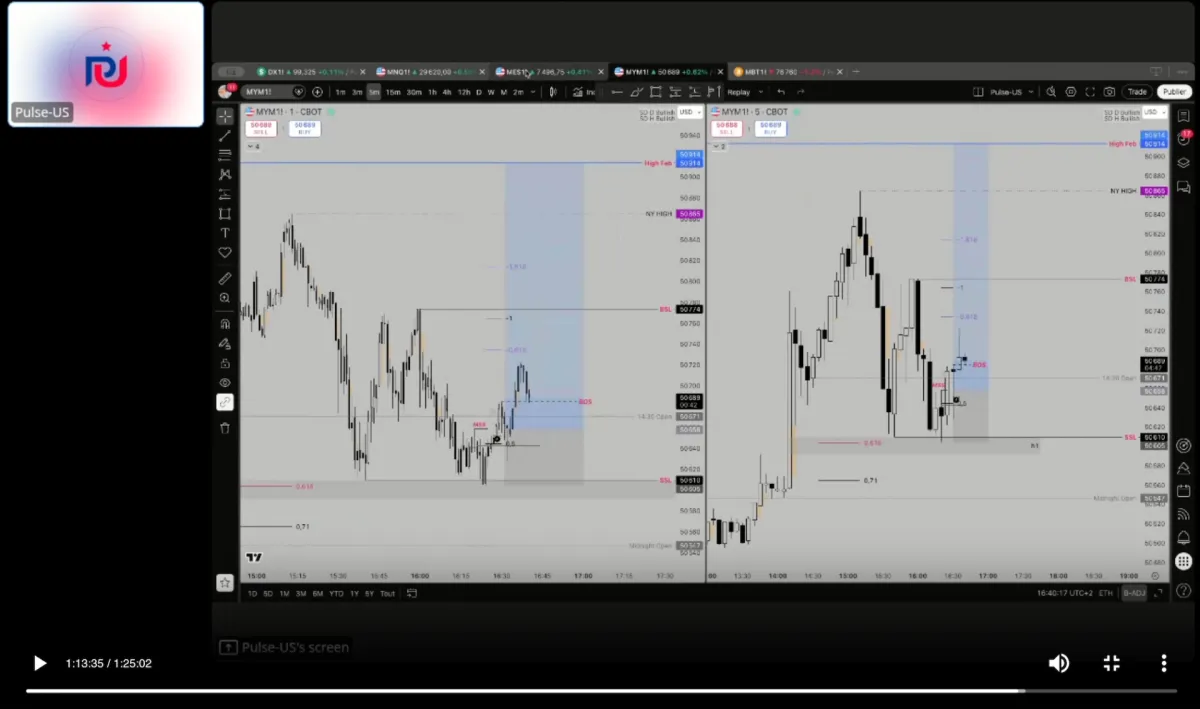Open the watchlist panel in right sidebar
Image resolution: width=1200 pixels, height=709 pixels.
[1184, 116]
